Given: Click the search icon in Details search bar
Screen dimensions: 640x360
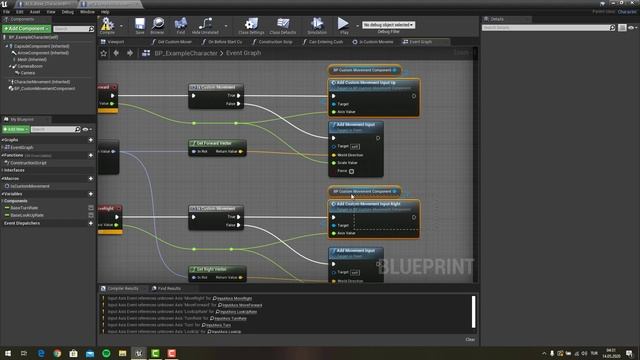Looking at the screenshot, I should tap(612, 28).
